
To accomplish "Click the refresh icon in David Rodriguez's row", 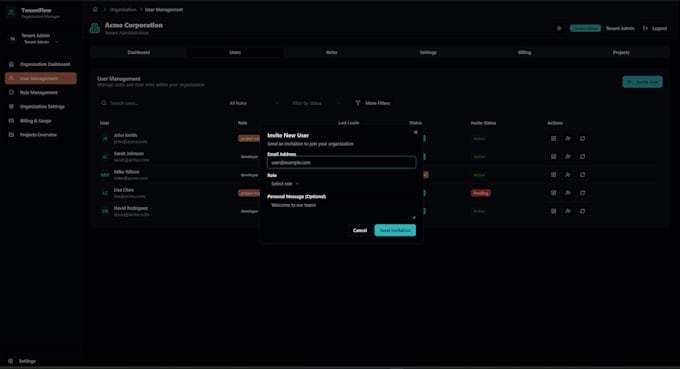I will pos(582,211).
